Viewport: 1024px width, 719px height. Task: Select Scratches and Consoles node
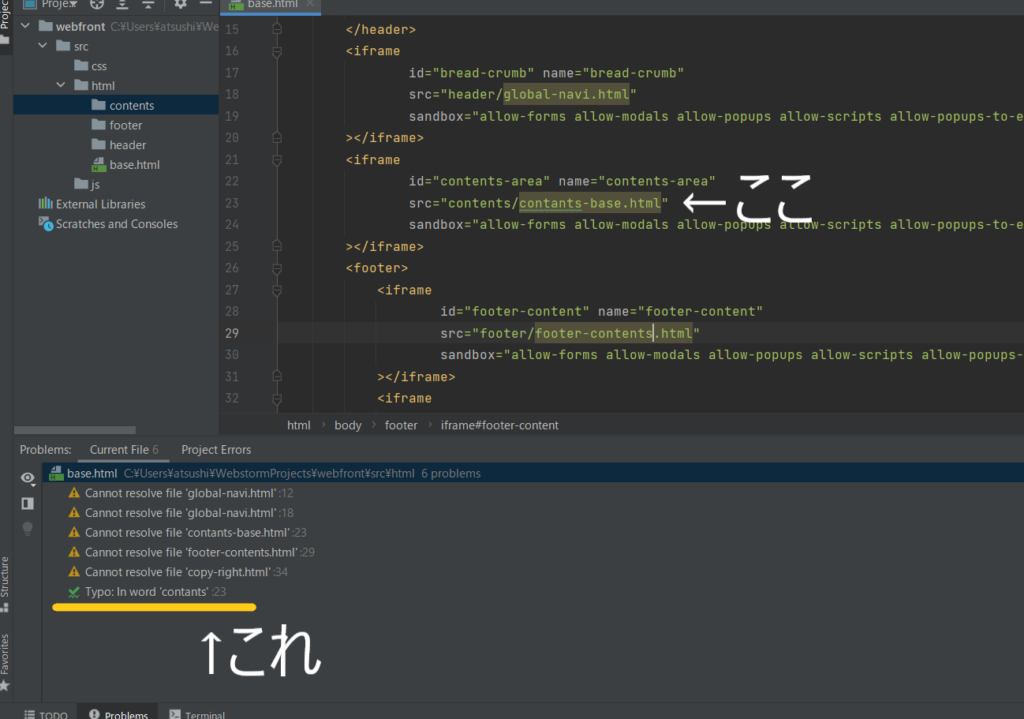click(x=108, y=224)
